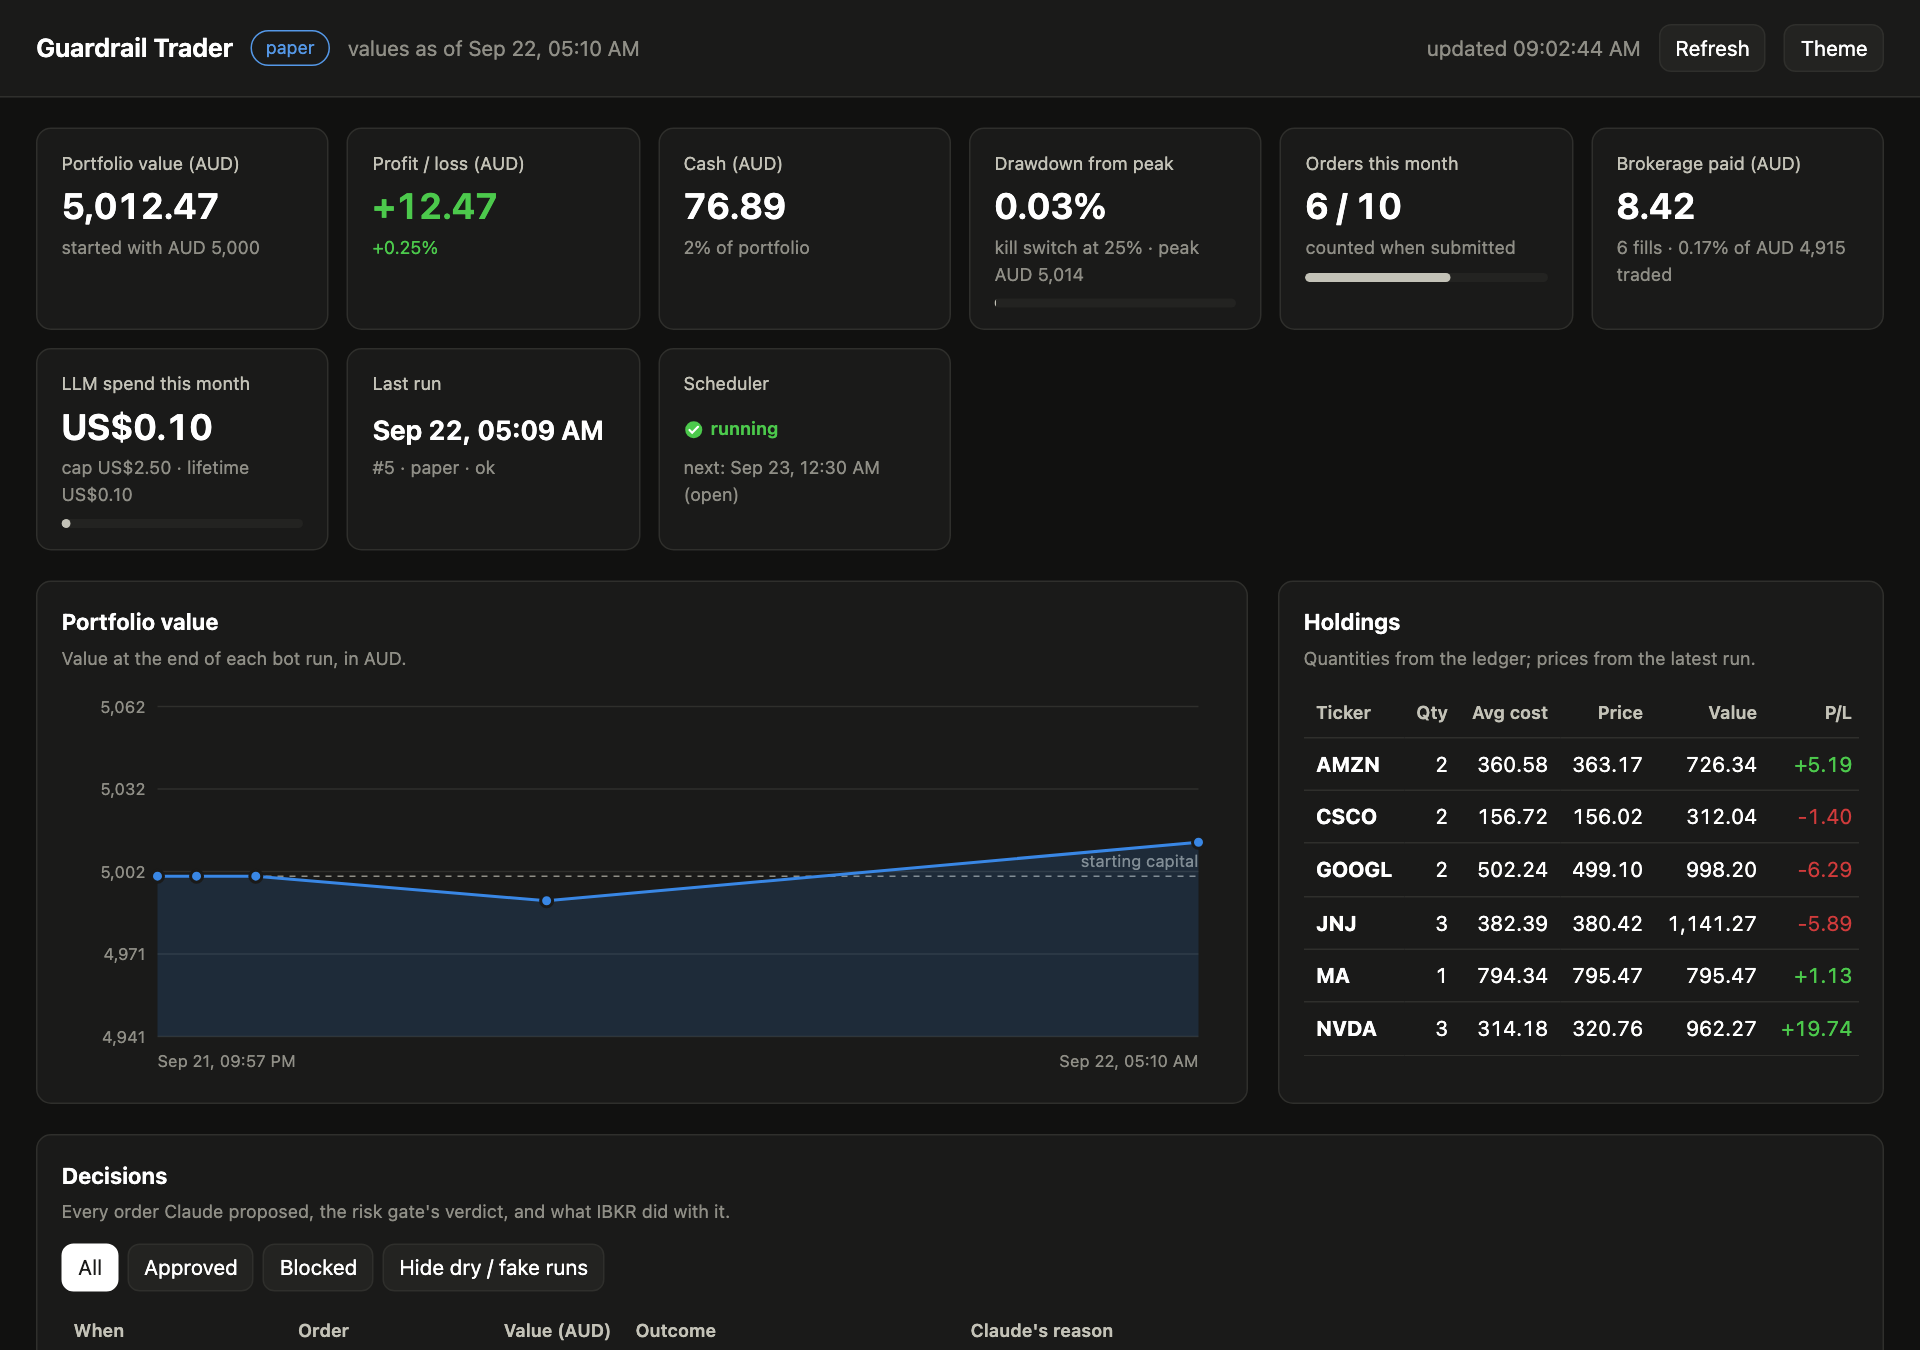
Task: Click the P/L column header in Holdings
Action: pyautogui.click(x=1838, y=713)
